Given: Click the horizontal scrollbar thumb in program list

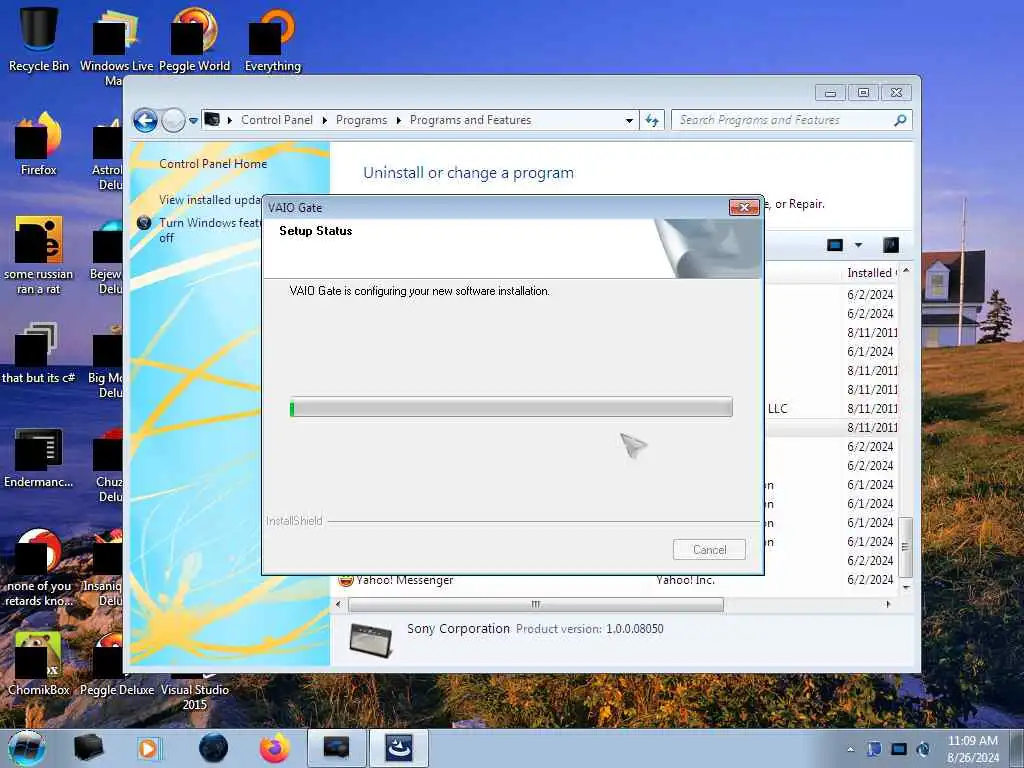Looking at the screenshot, I should click(x=536, y=605).
